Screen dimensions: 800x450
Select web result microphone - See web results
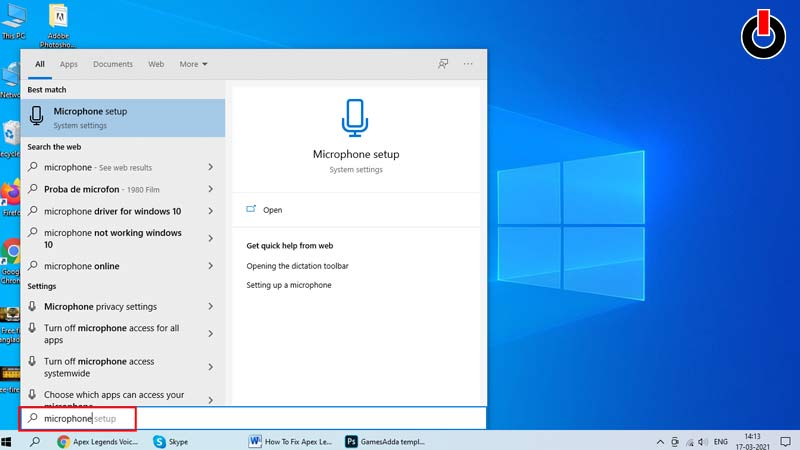pyautogui.click(x=123, y=167)
